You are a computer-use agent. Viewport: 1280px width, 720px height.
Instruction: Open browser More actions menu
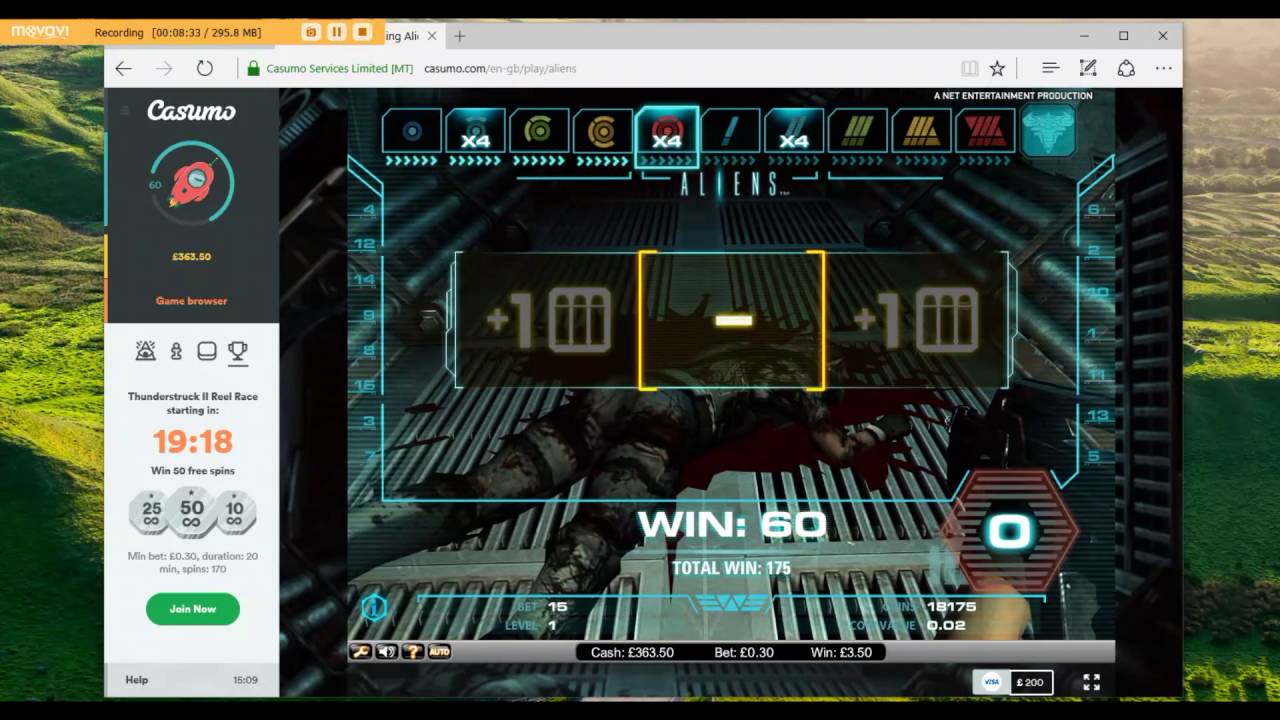[x=1163, y=68]
